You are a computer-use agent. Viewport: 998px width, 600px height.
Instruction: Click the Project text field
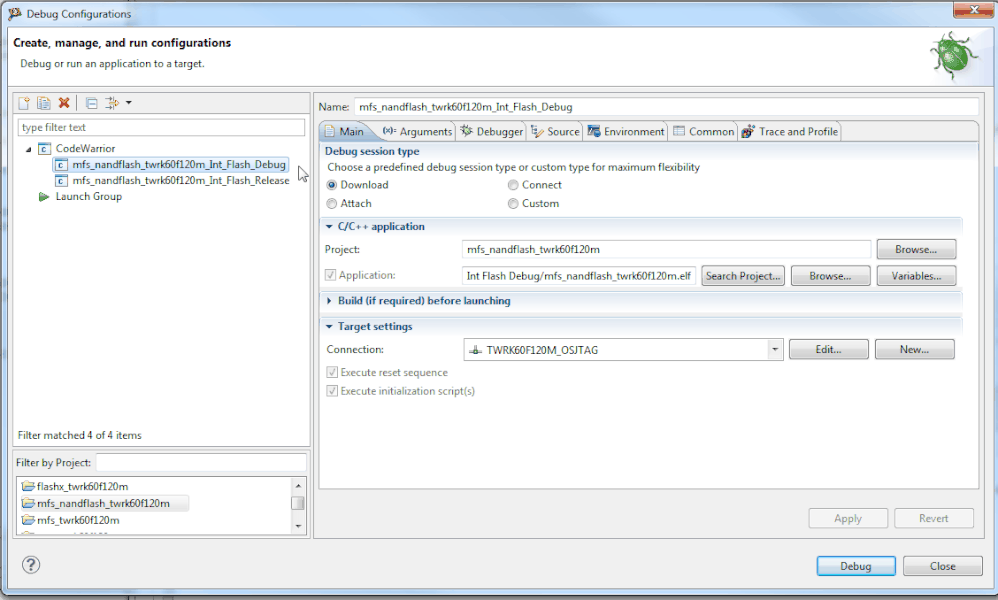click(x=666, y=249)
